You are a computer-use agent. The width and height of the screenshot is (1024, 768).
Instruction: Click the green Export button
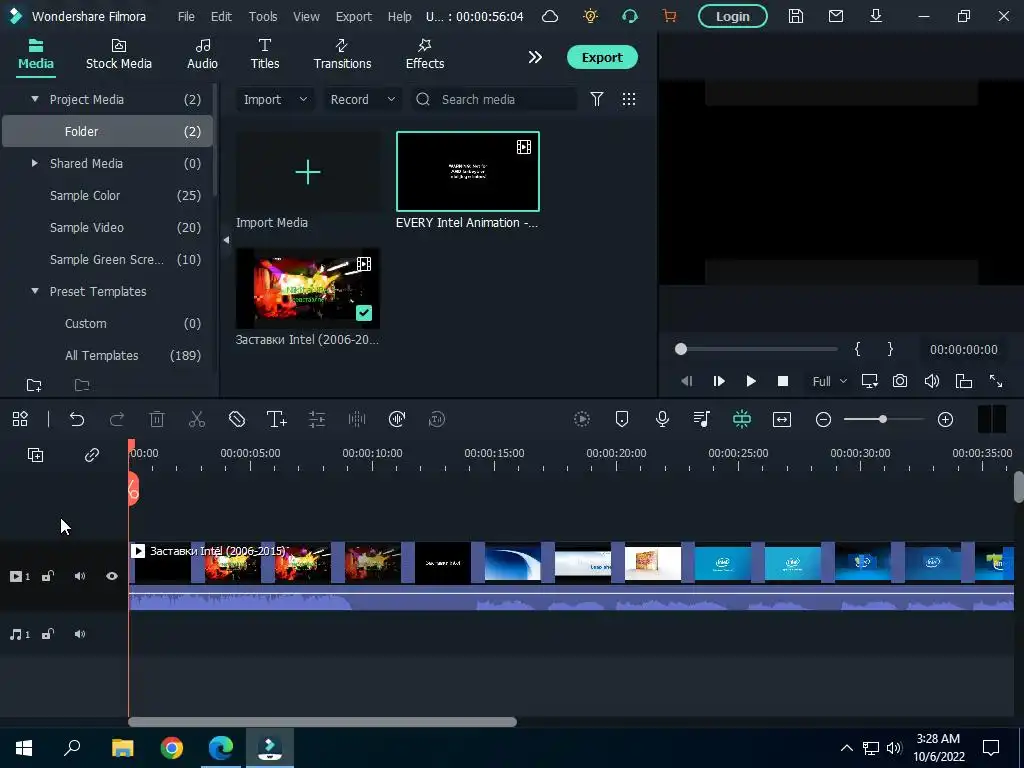602,57
